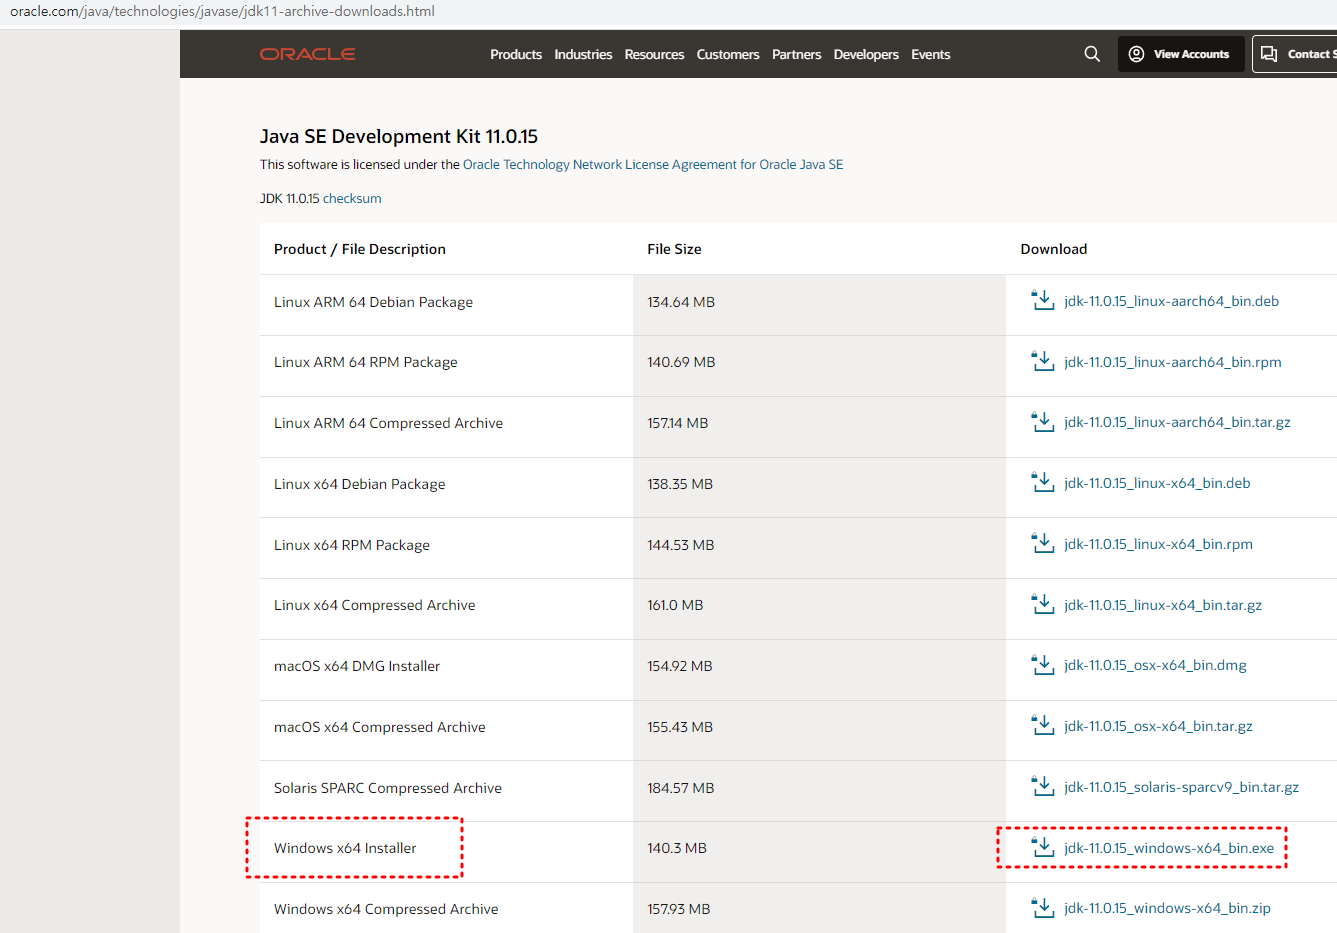
Task: Download jdk-11.0.15_linux-aarch64_bin.rpm
Action: 1172,362
